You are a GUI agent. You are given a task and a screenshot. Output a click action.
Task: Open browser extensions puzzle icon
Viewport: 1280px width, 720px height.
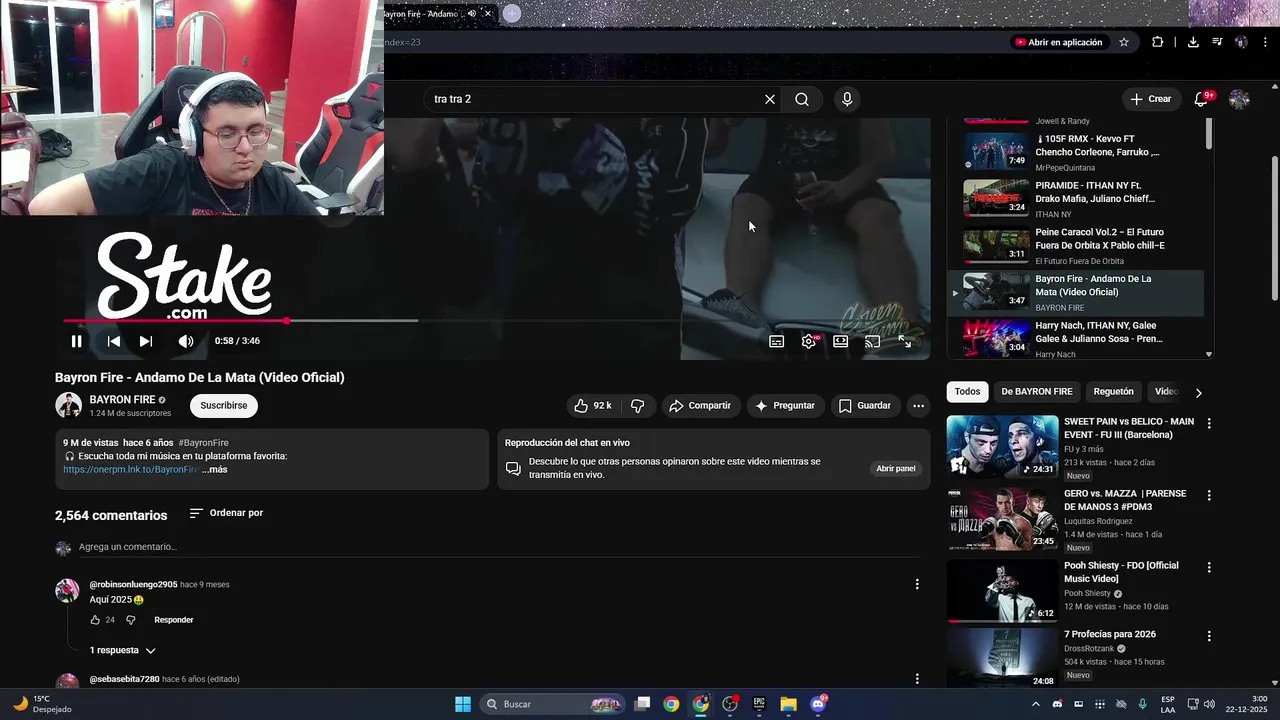(x=1158, y=42)
